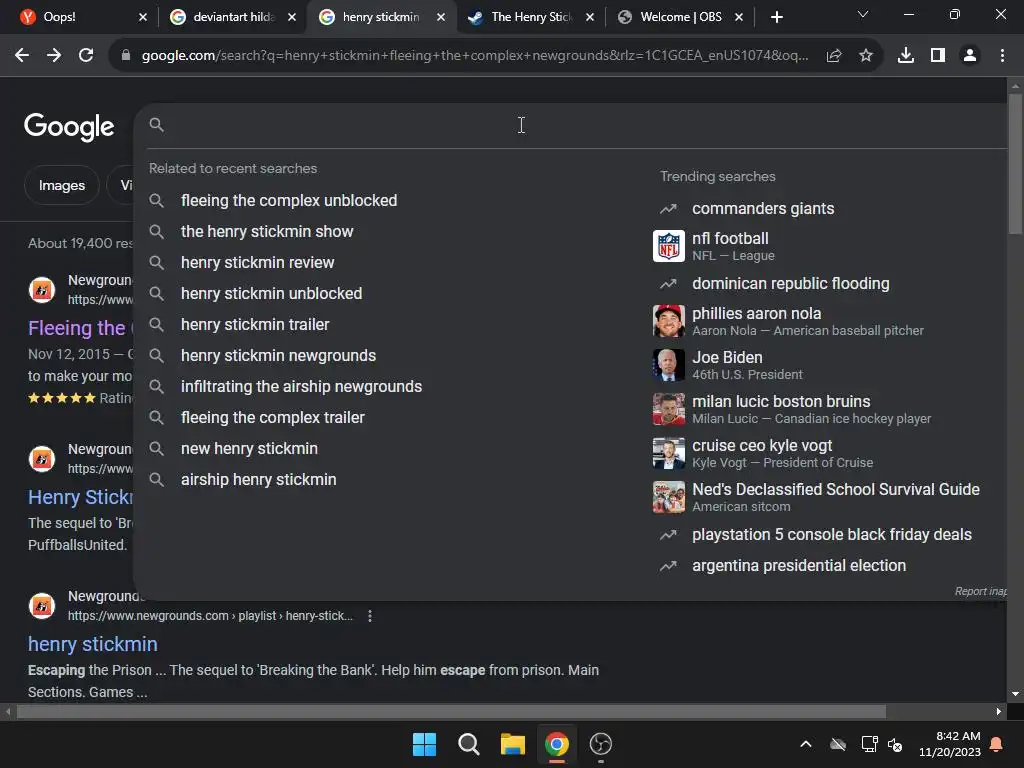Select trending search commanders giants
Screen dimensions: 1024x768
[763, 209]
